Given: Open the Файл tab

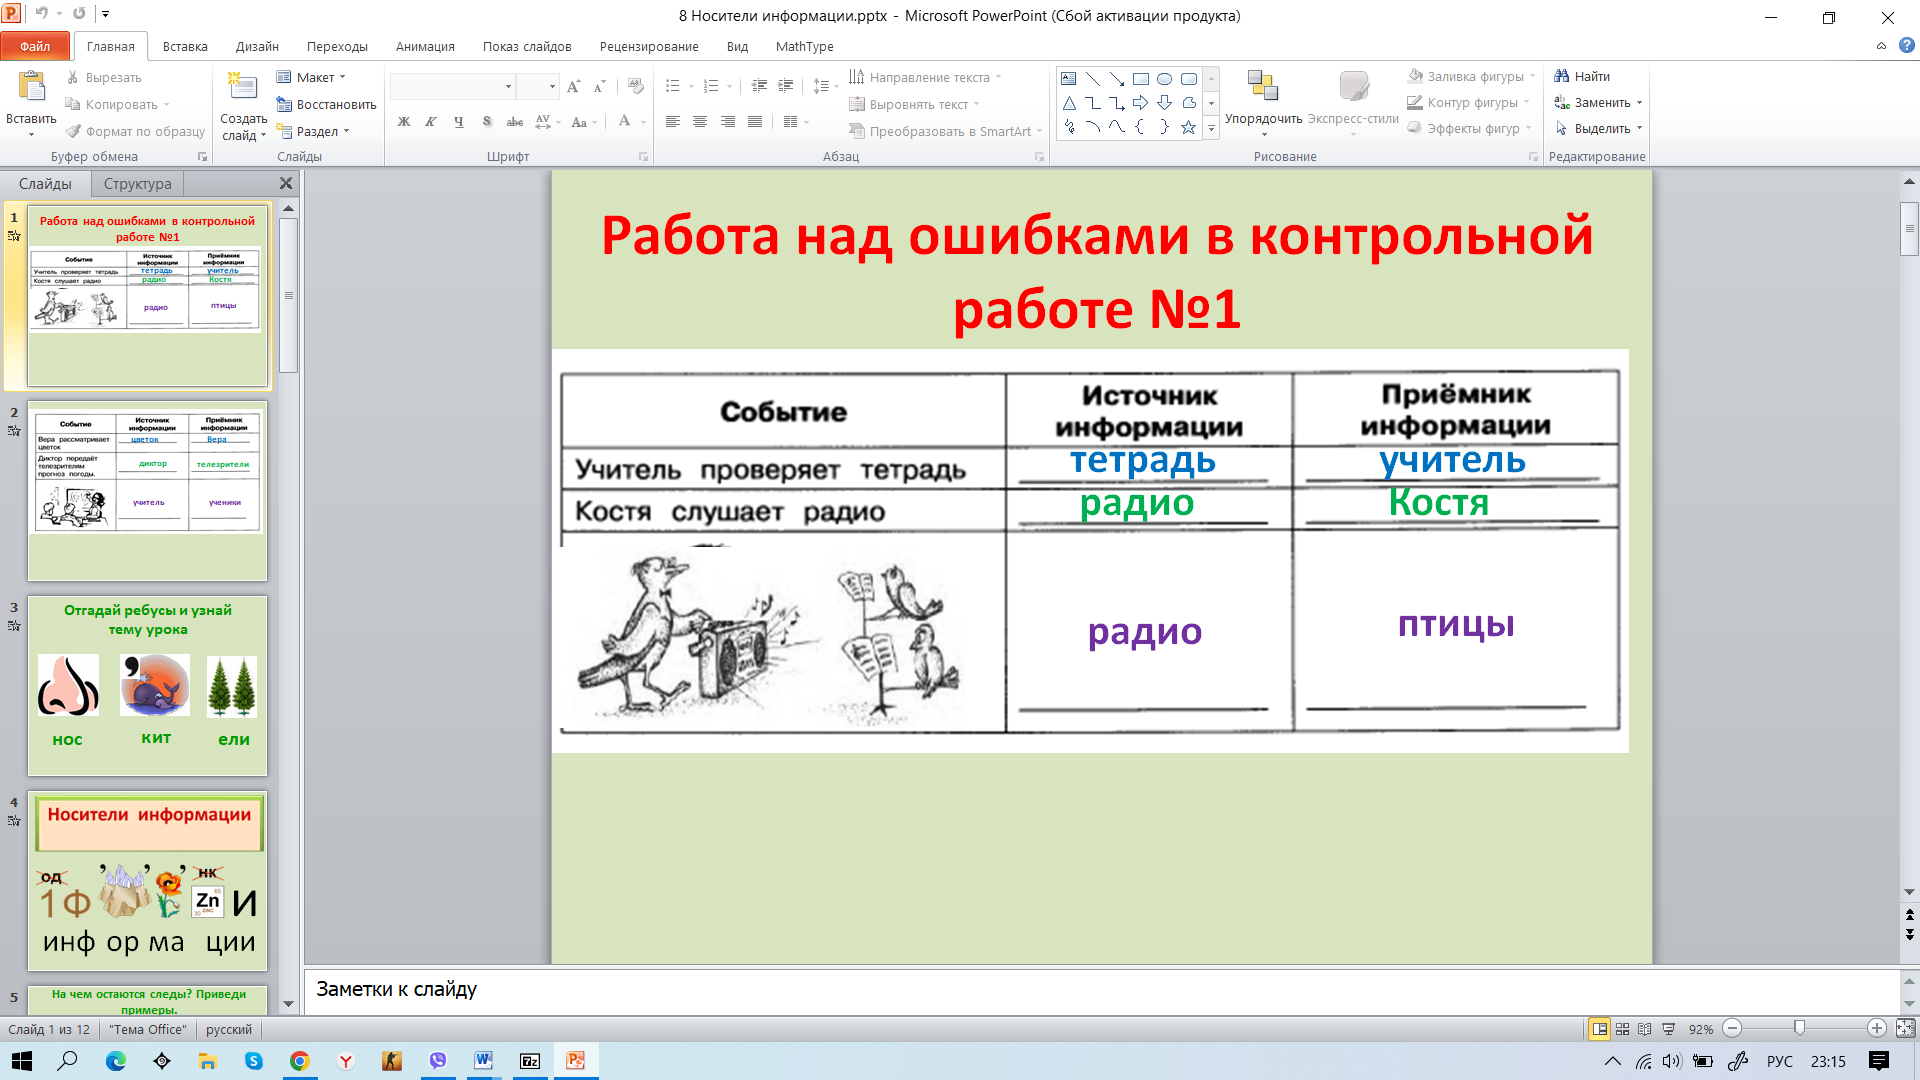Looking at the screenshot, I should pos(35,46).
